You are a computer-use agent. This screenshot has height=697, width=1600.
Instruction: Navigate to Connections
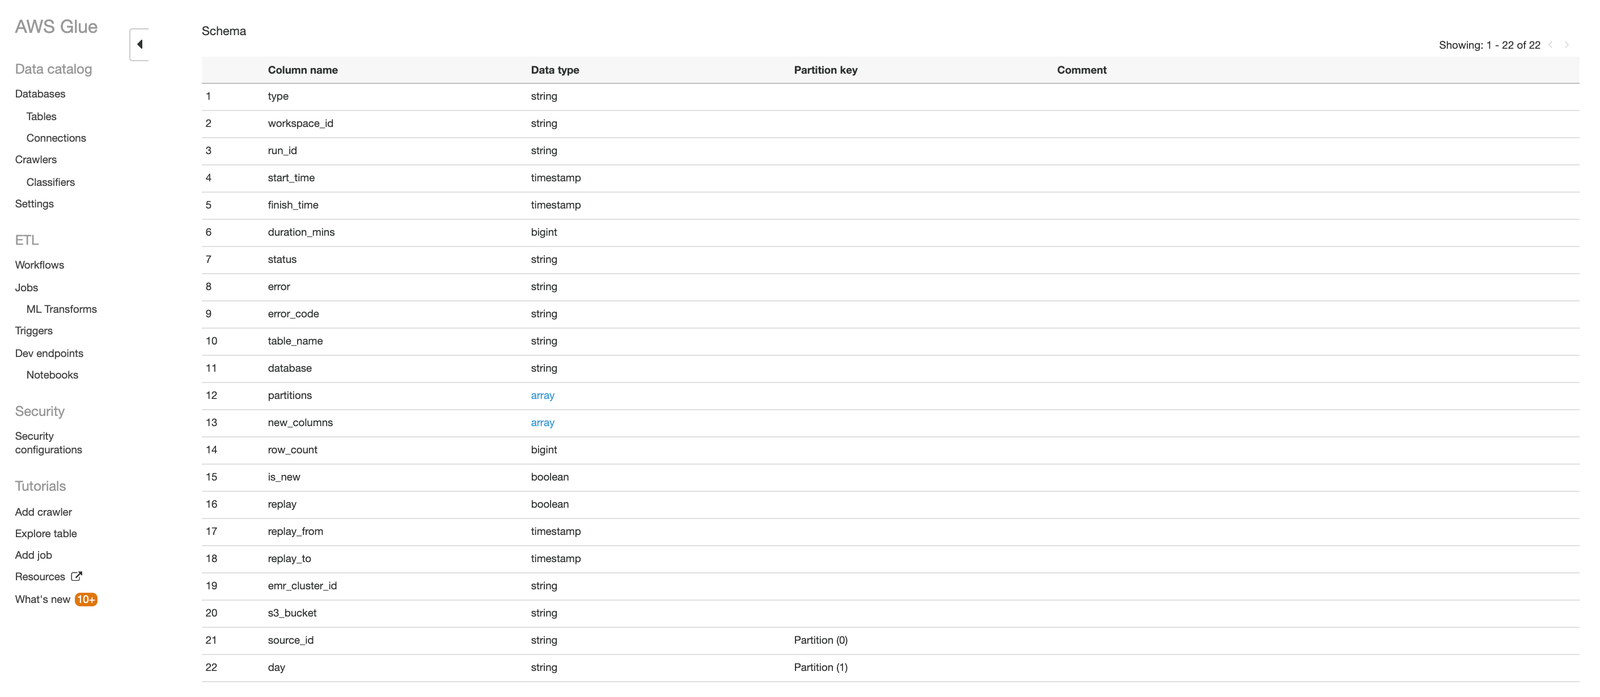point(56,138)
